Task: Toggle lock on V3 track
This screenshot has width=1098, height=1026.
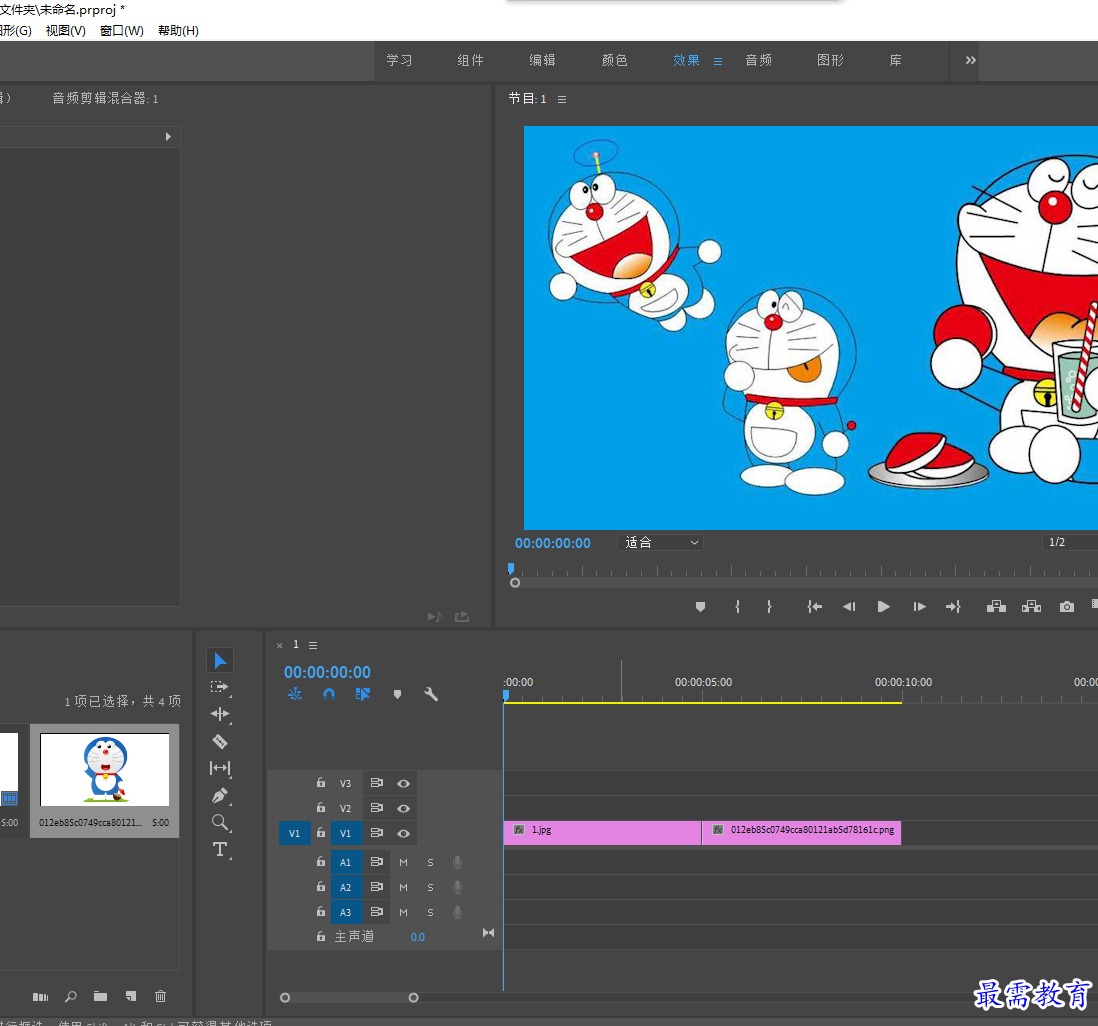Action: pyautogui.click(x=321, y=783)
